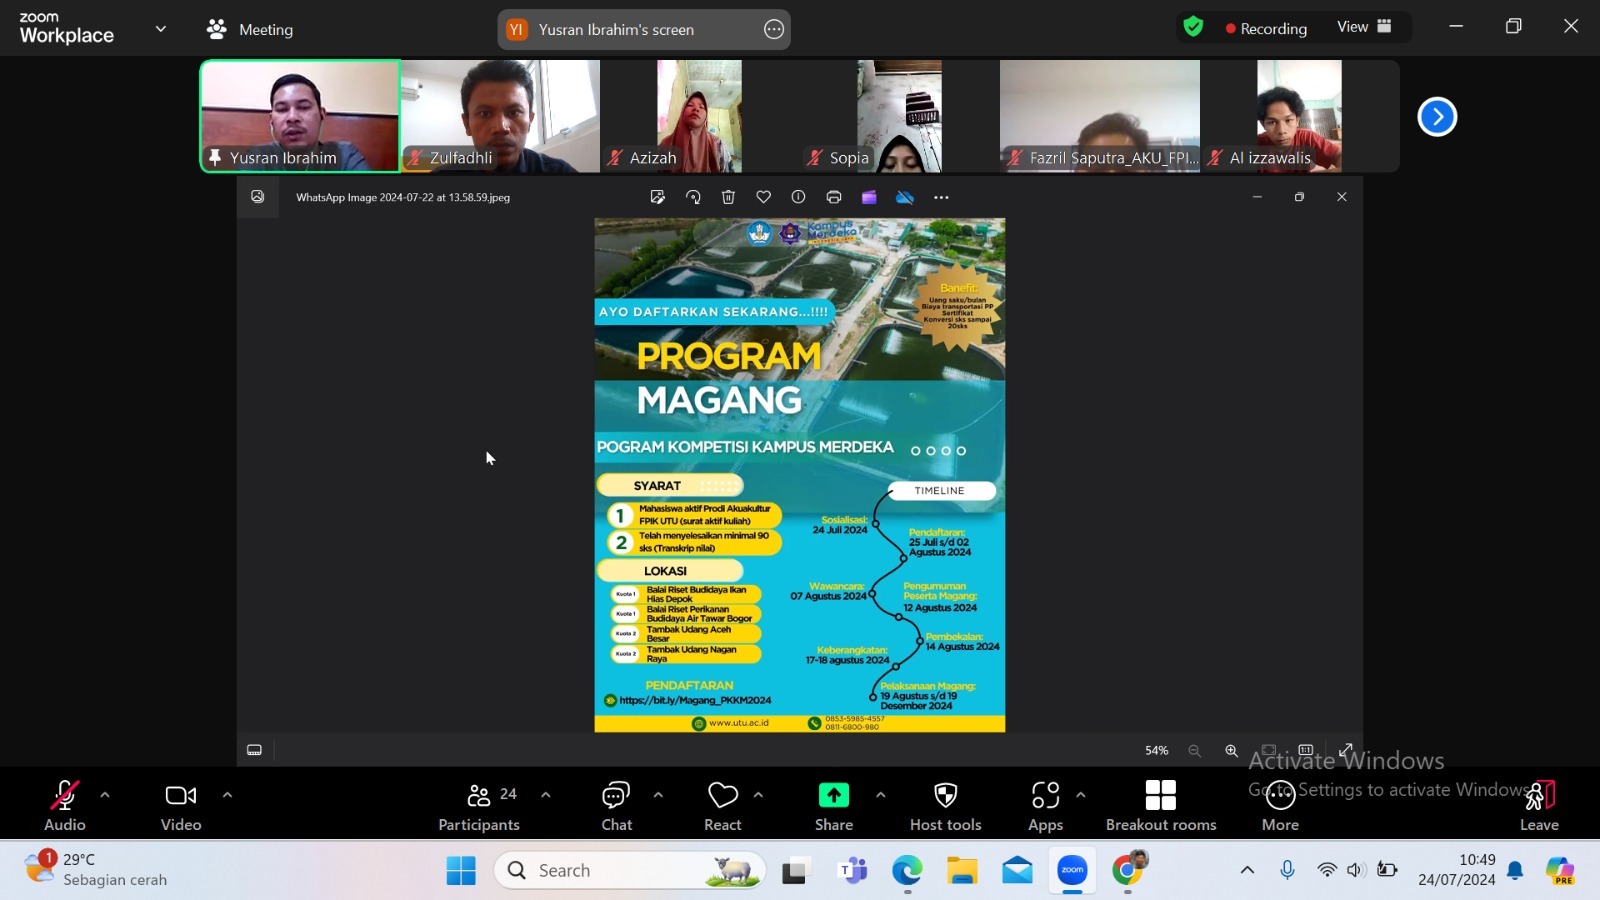Show next participants with blue arrow

tap(1437, 117)
